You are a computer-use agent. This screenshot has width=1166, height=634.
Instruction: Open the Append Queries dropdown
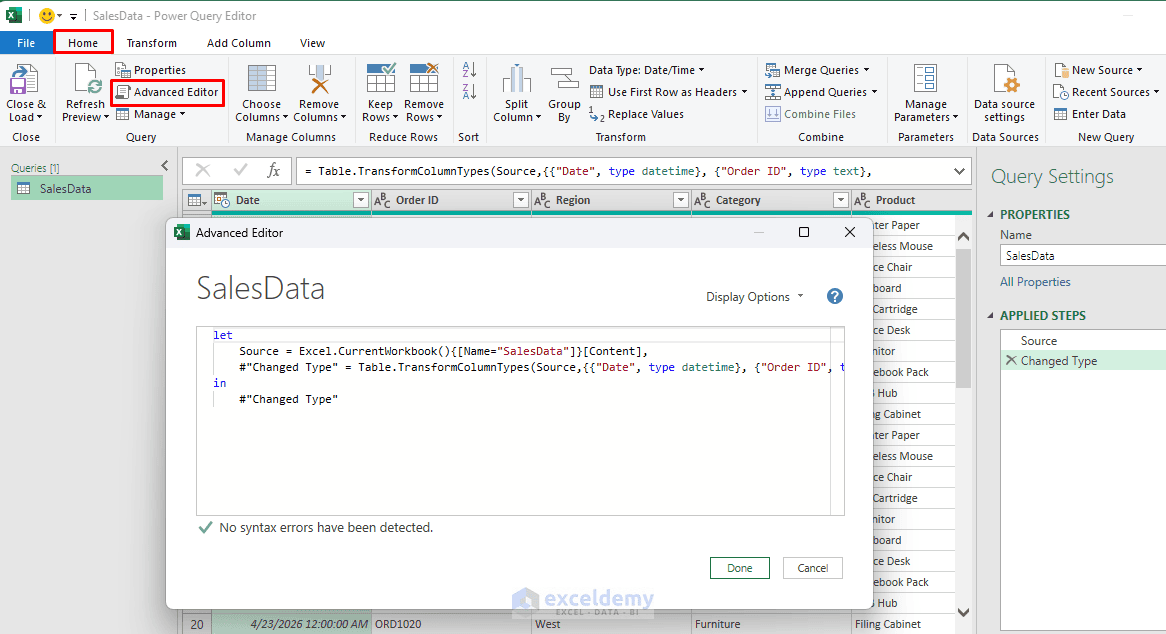tap(821, 92)
